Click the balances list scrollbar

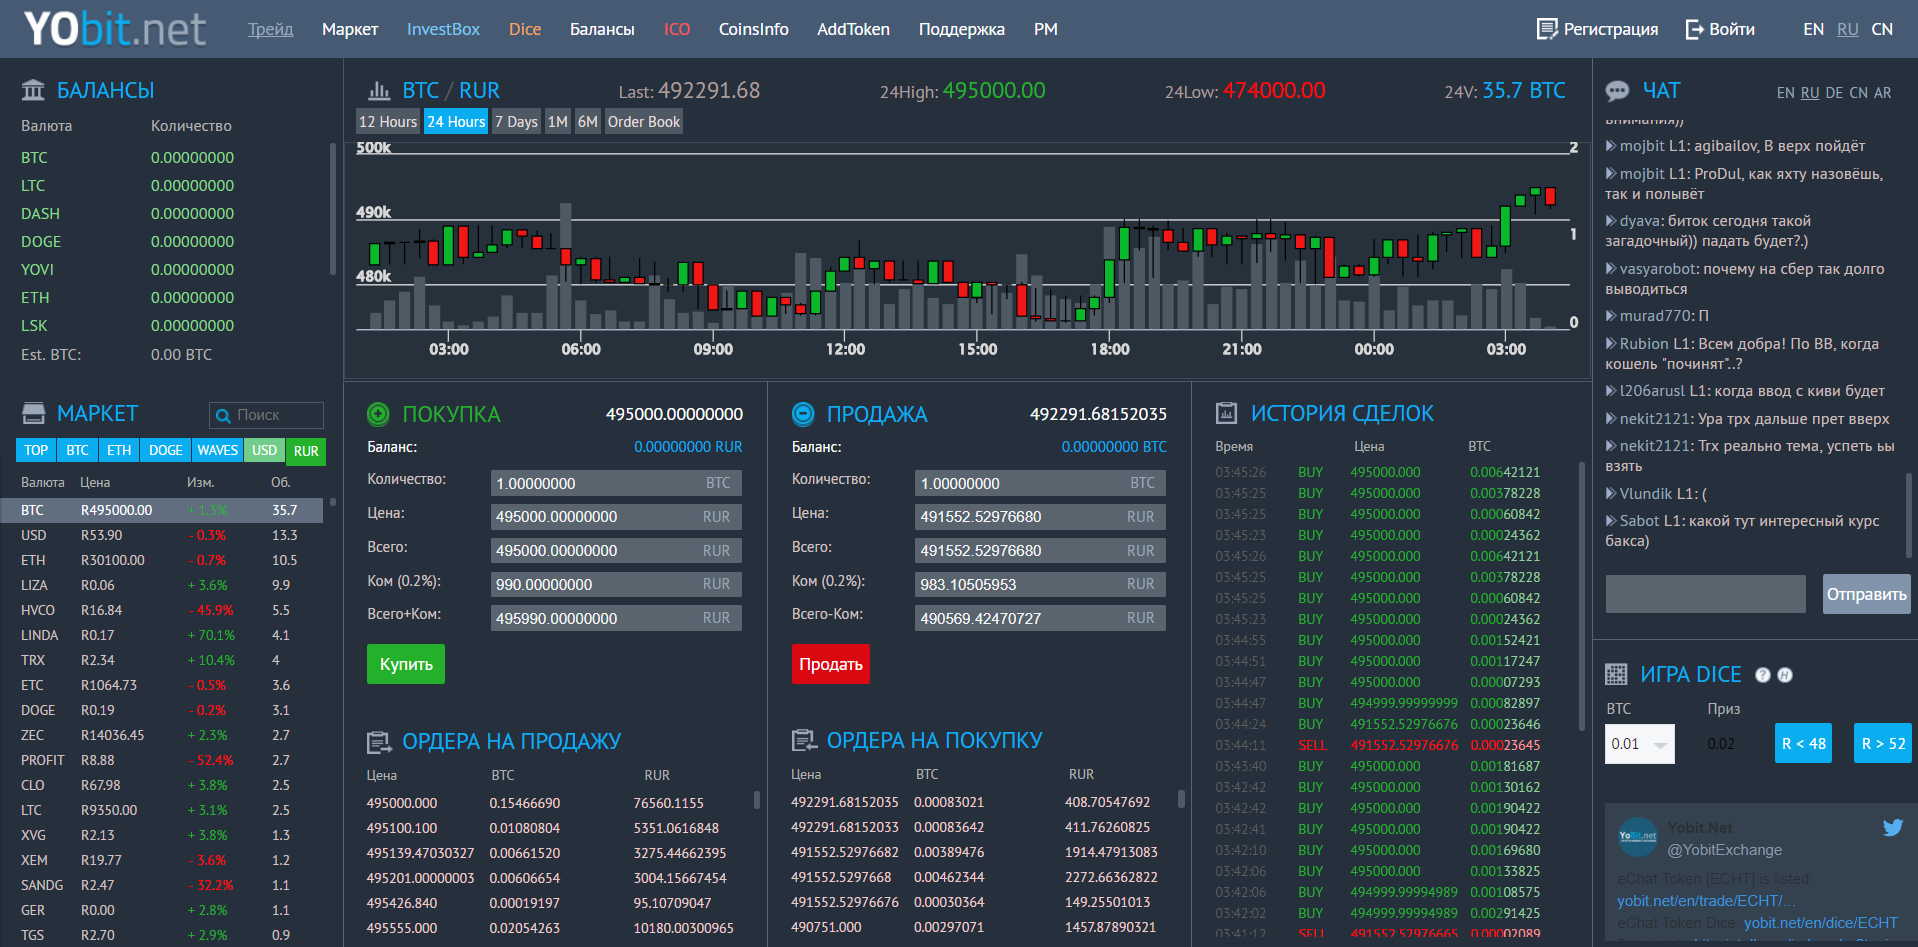pos(333,208)
